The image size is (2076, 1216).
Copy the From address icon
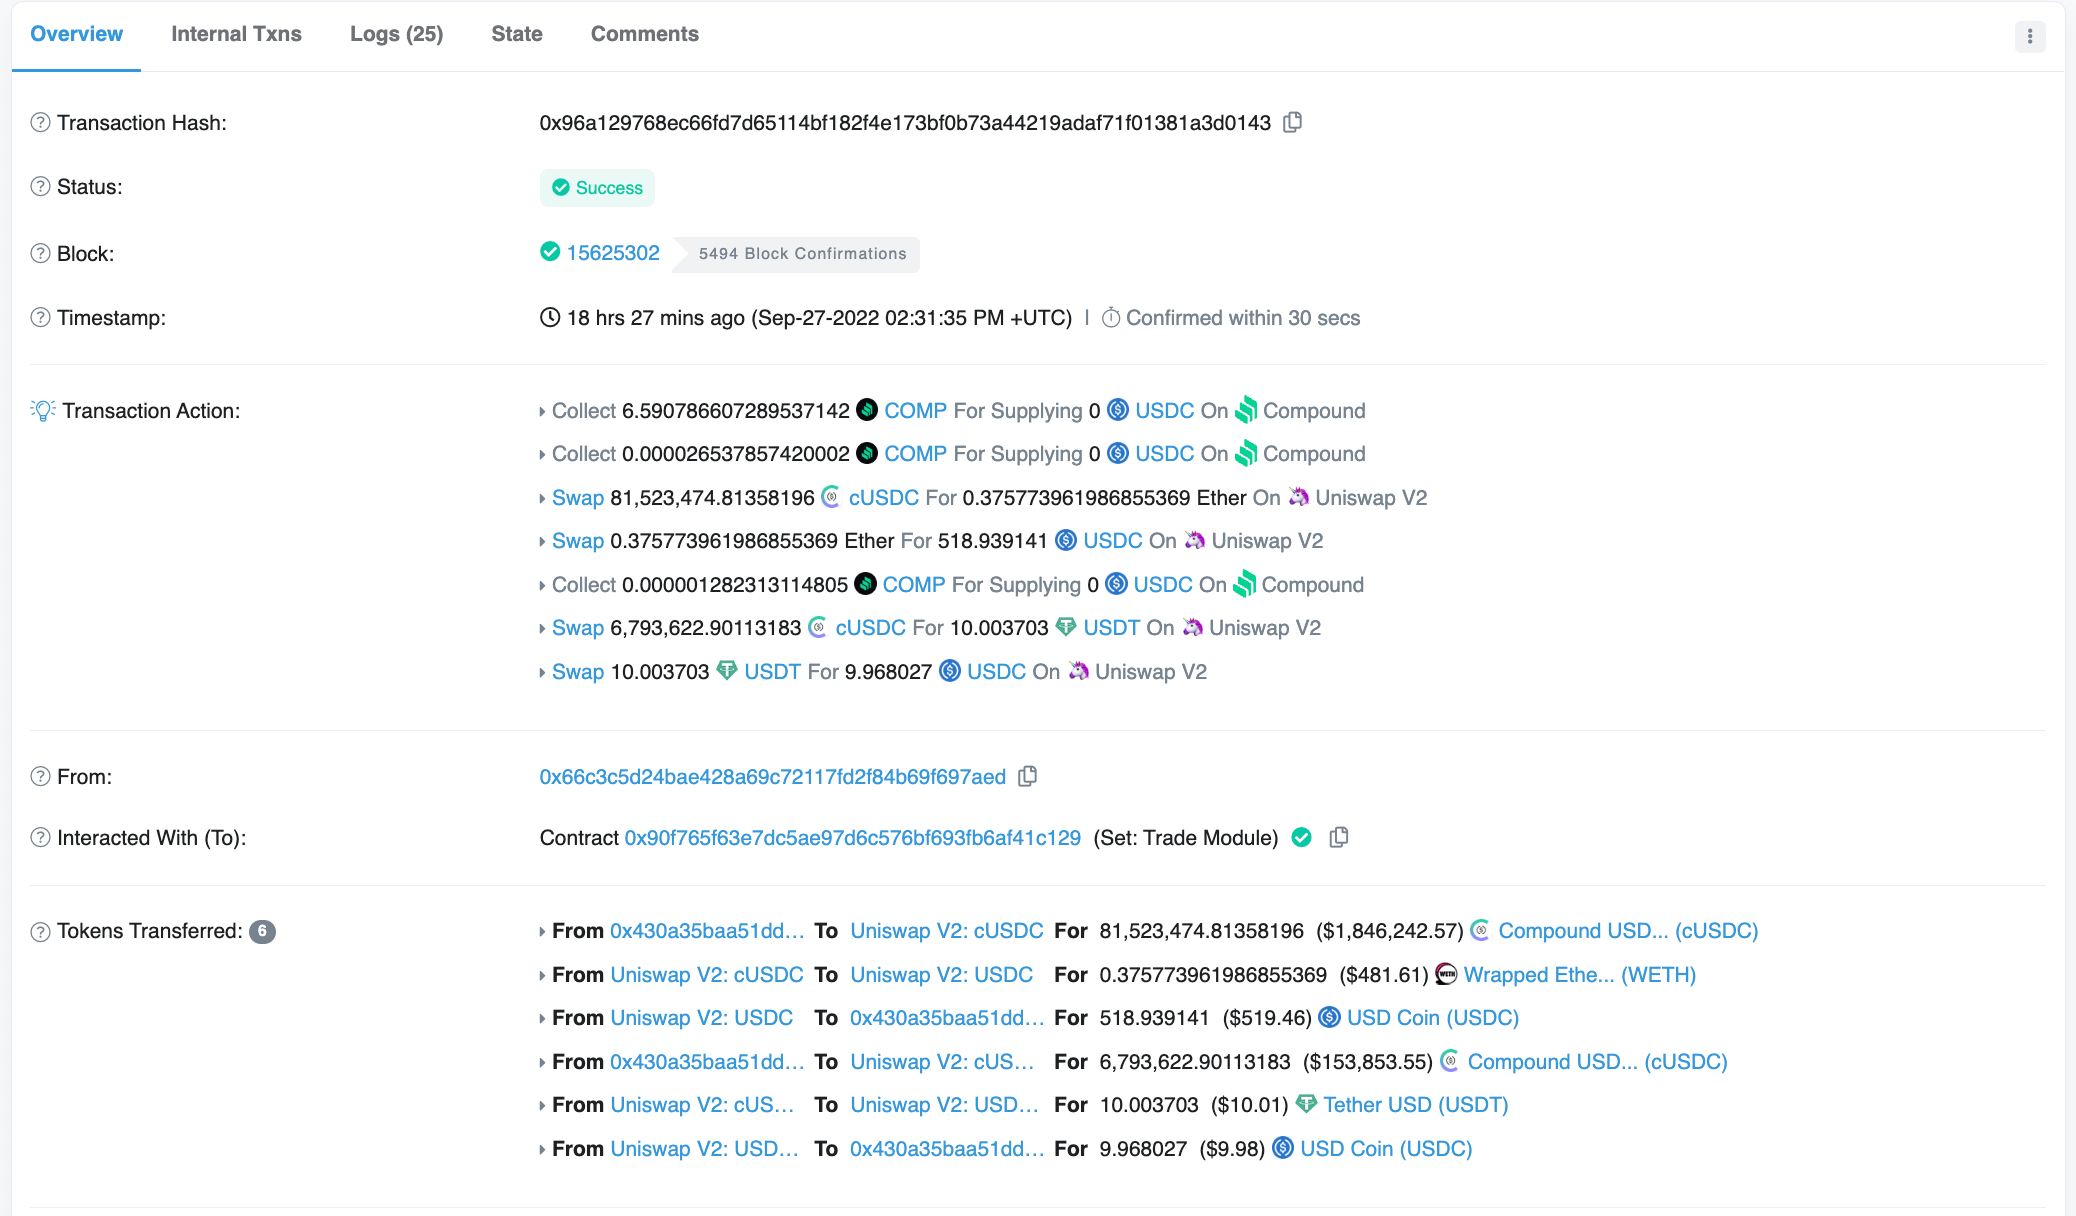tap(1027, 776)
